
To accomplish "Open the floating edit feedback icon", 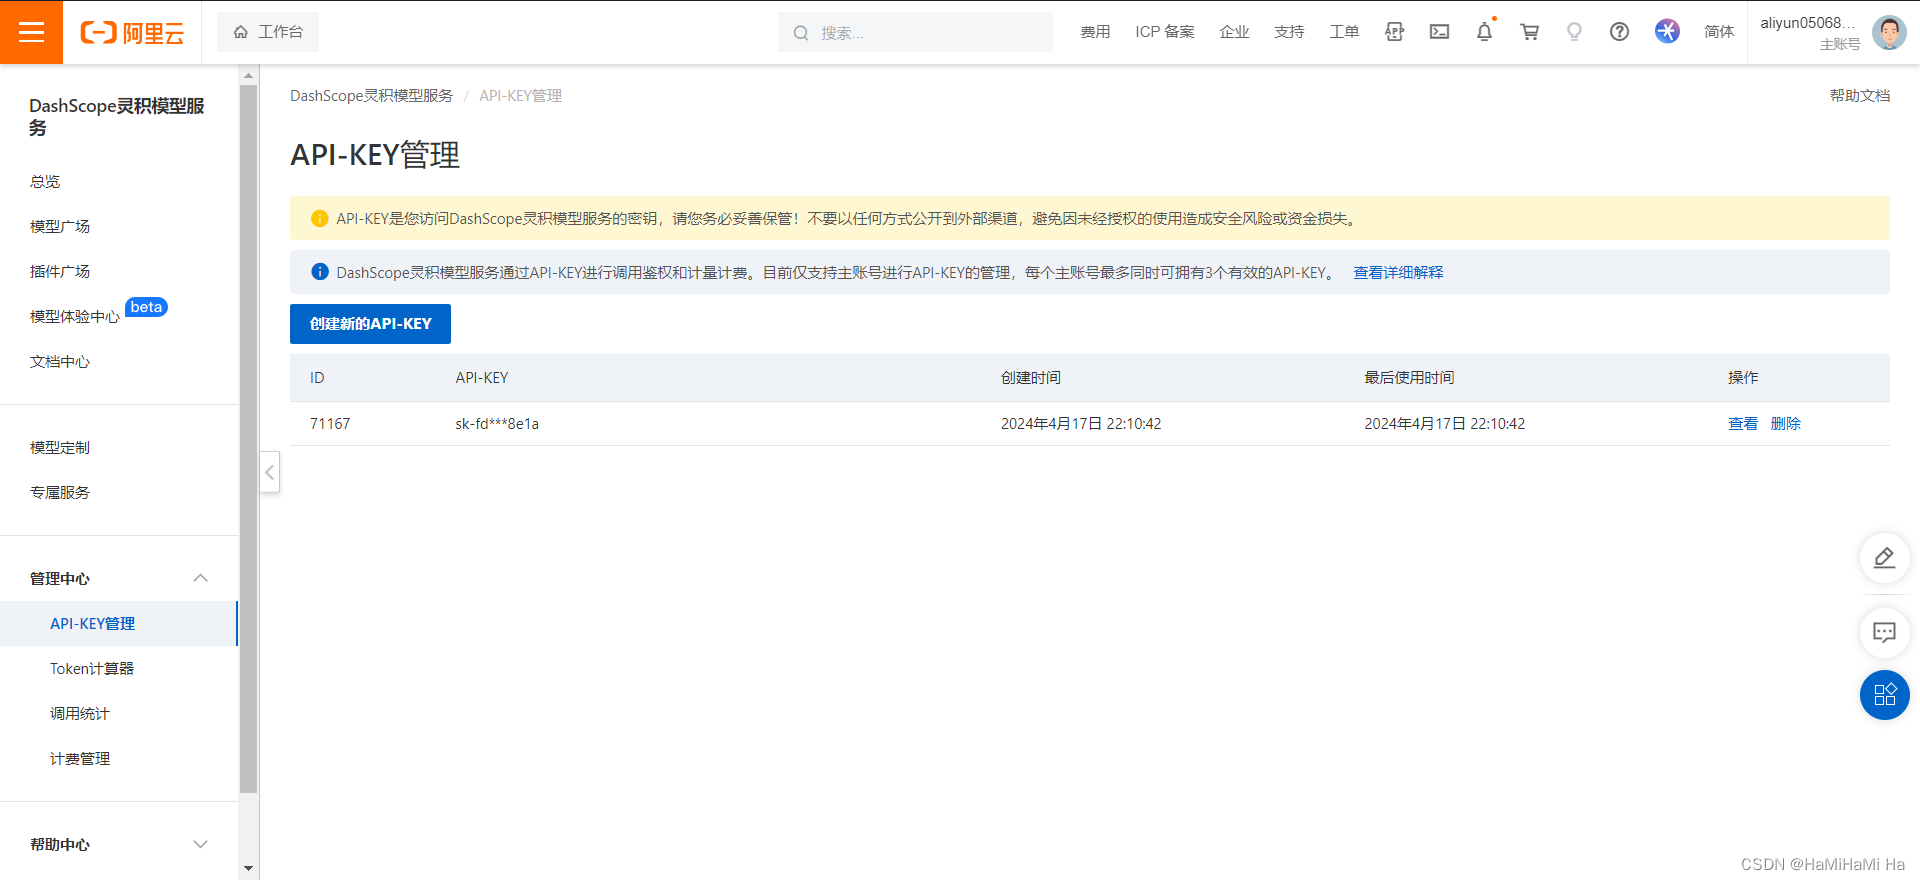I will coord(1884,558).
